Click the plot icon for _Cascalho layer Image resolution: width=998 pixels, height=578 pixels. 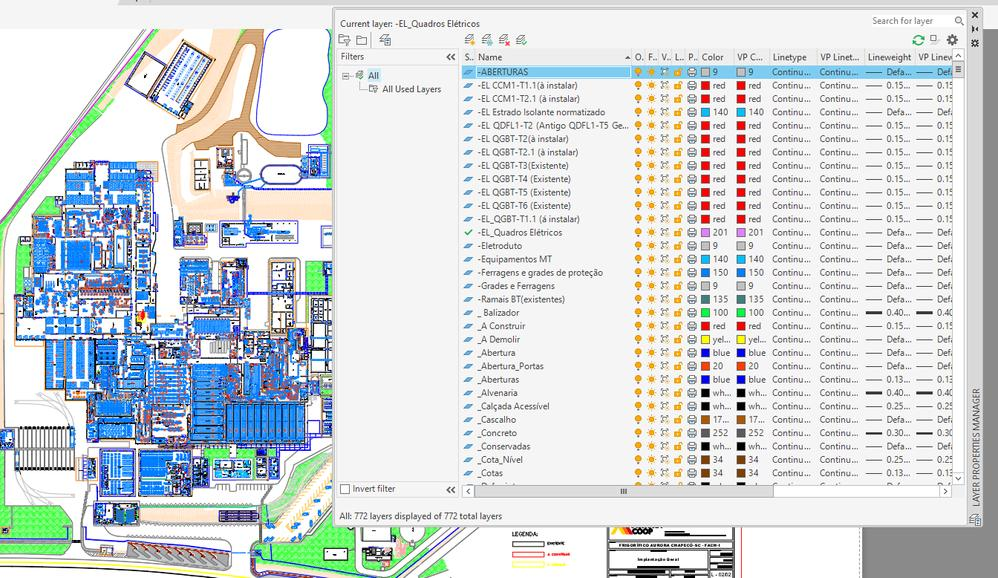point(692,419)
